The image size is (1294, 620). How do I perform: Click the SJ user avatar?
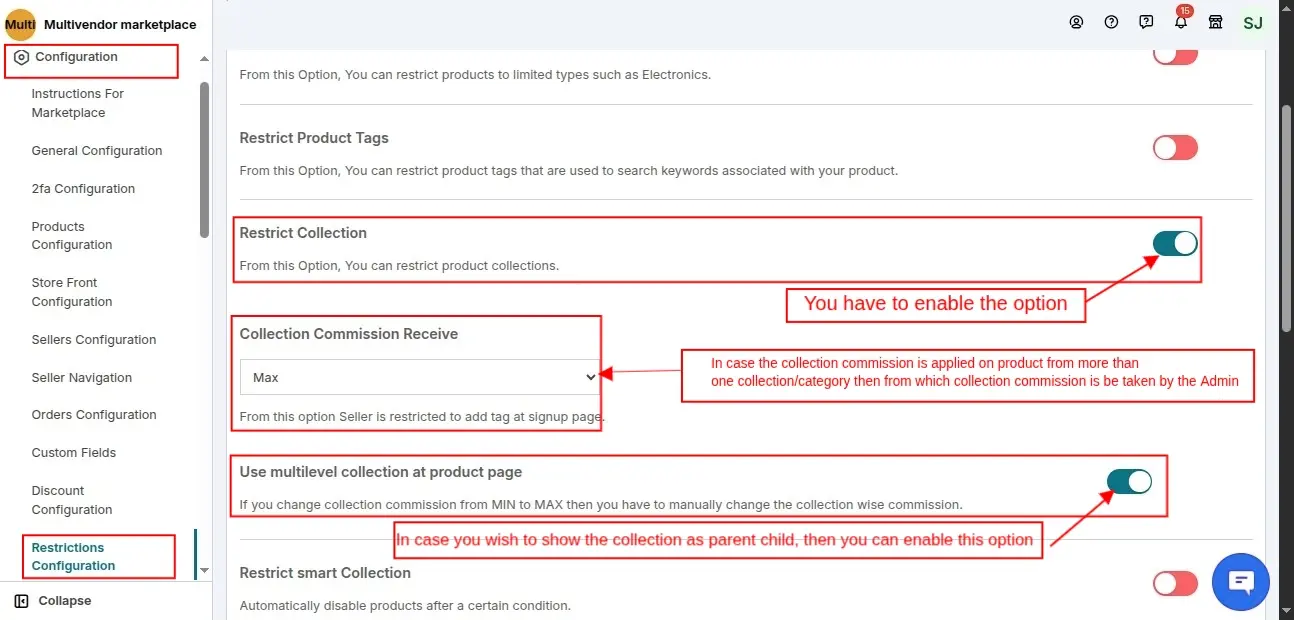1252,22
